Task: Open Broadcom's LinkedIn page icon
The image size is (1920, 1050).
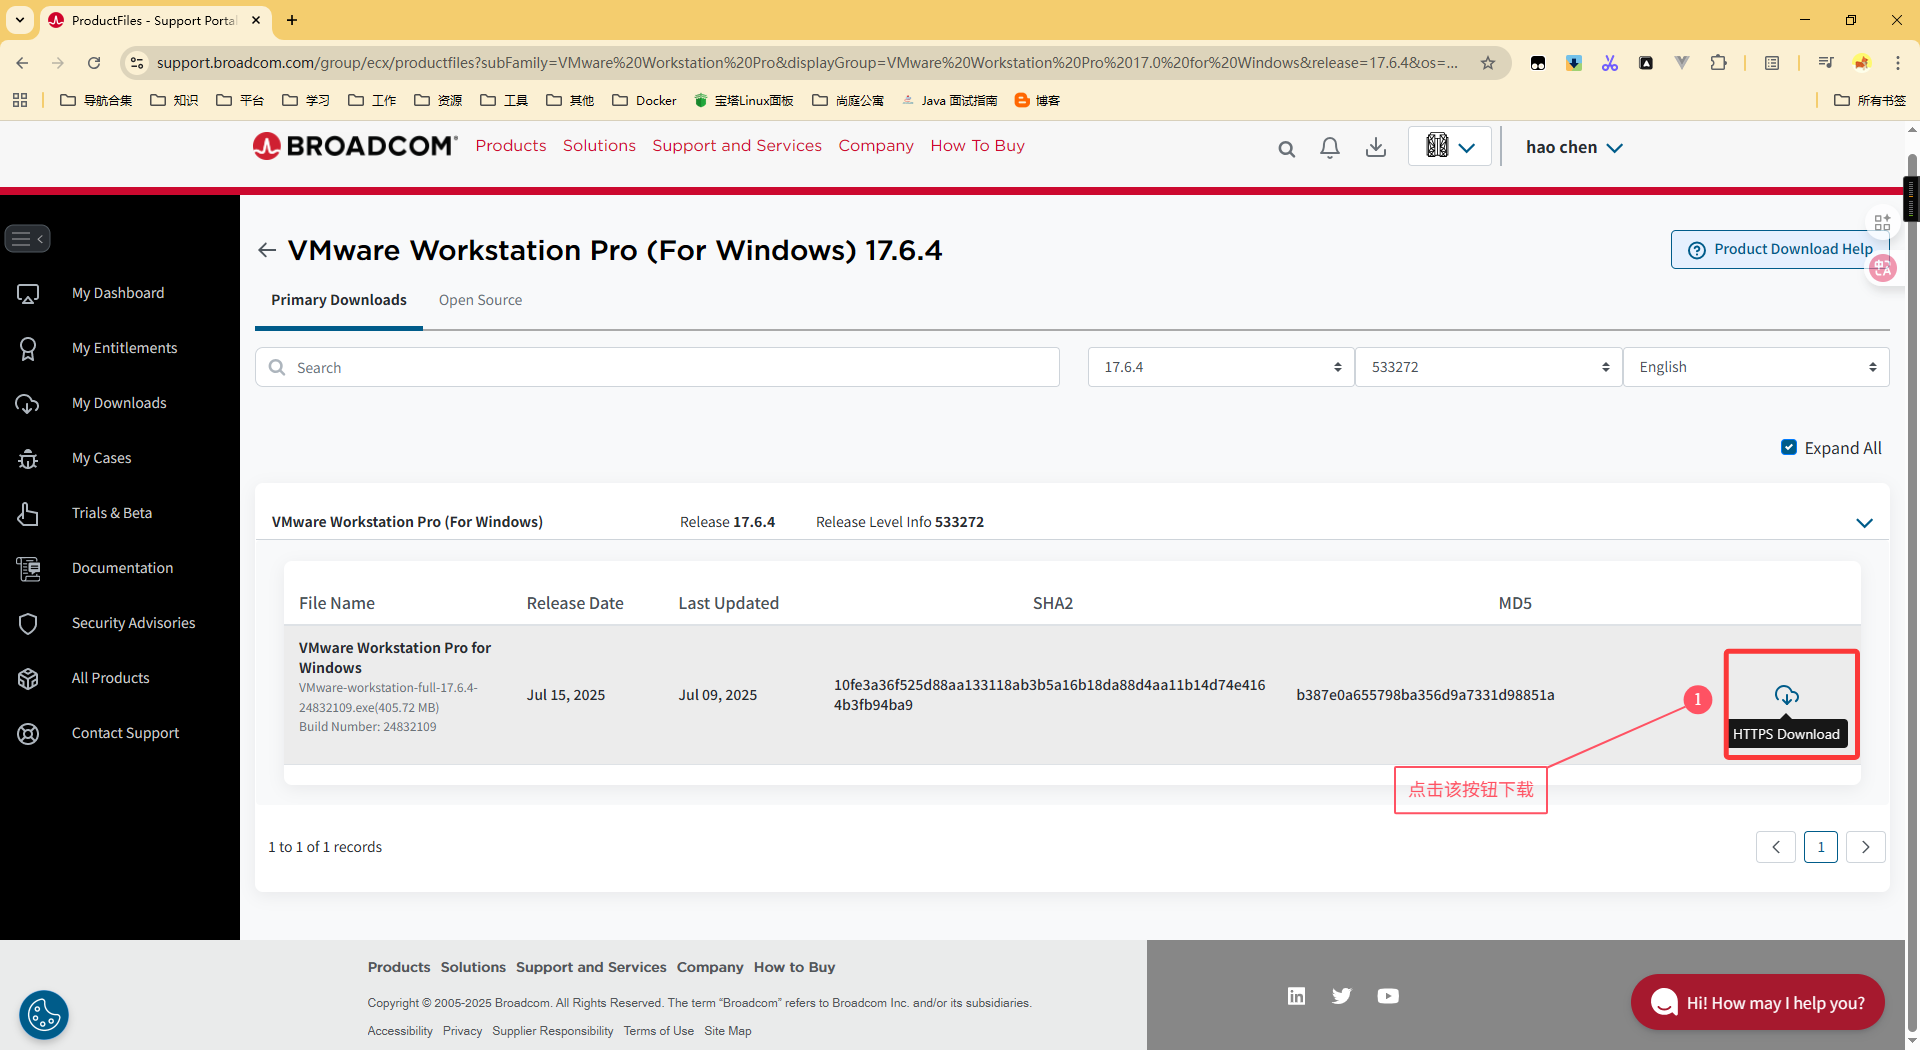Action: click(x=1296, y=996)
